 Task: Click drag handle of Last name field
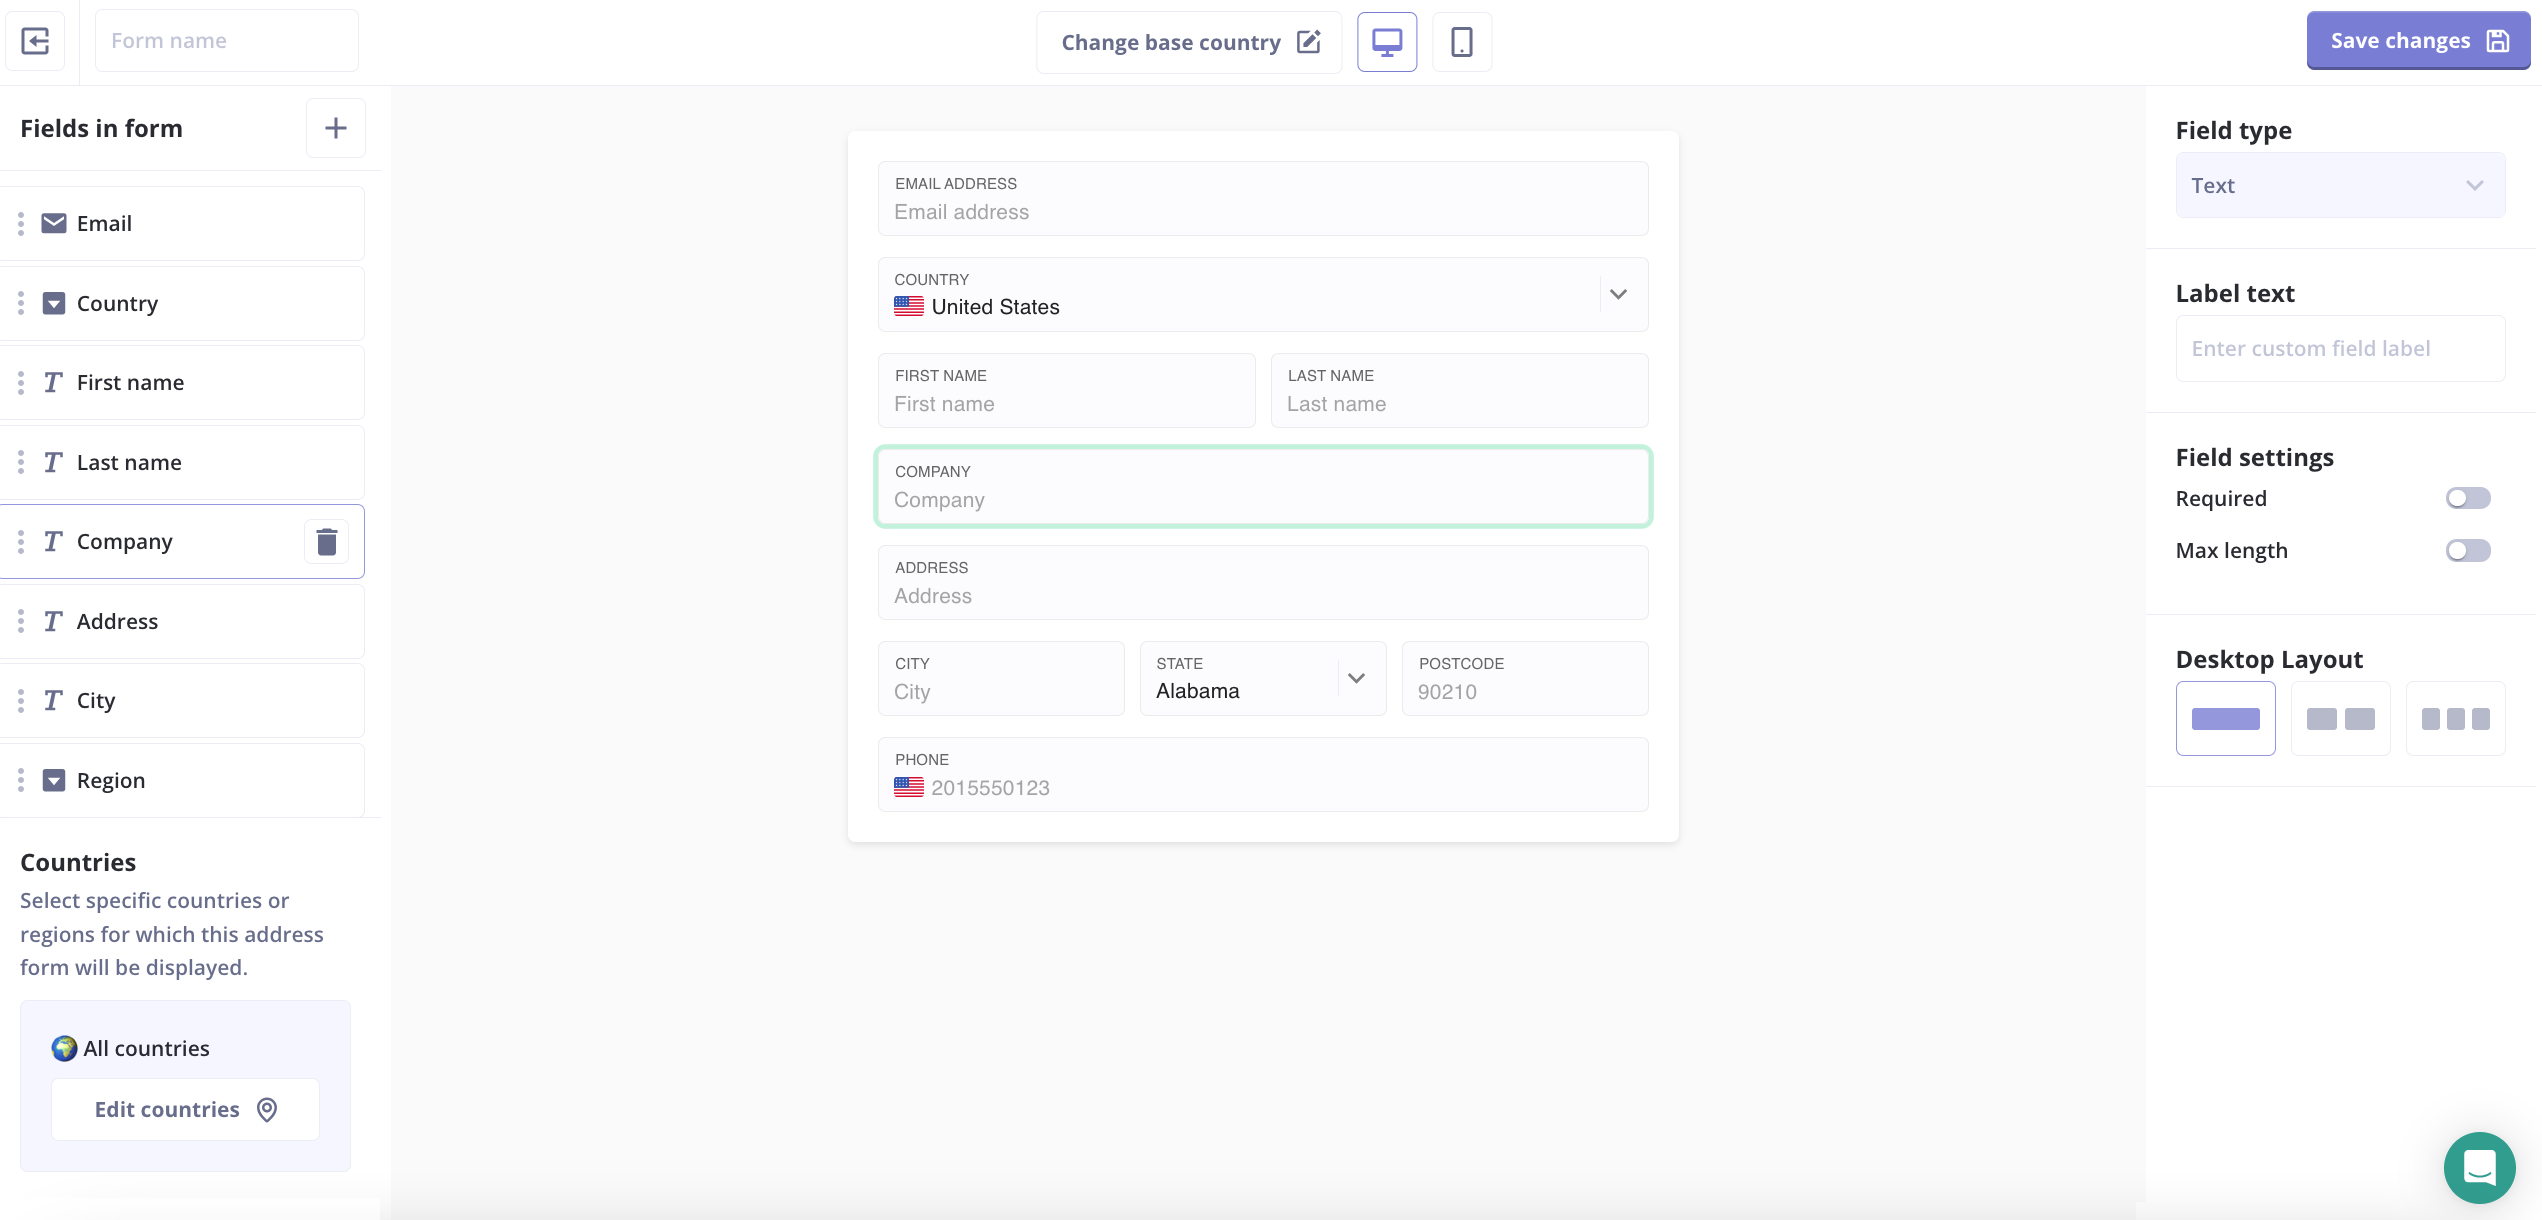(x=21, y=462)
